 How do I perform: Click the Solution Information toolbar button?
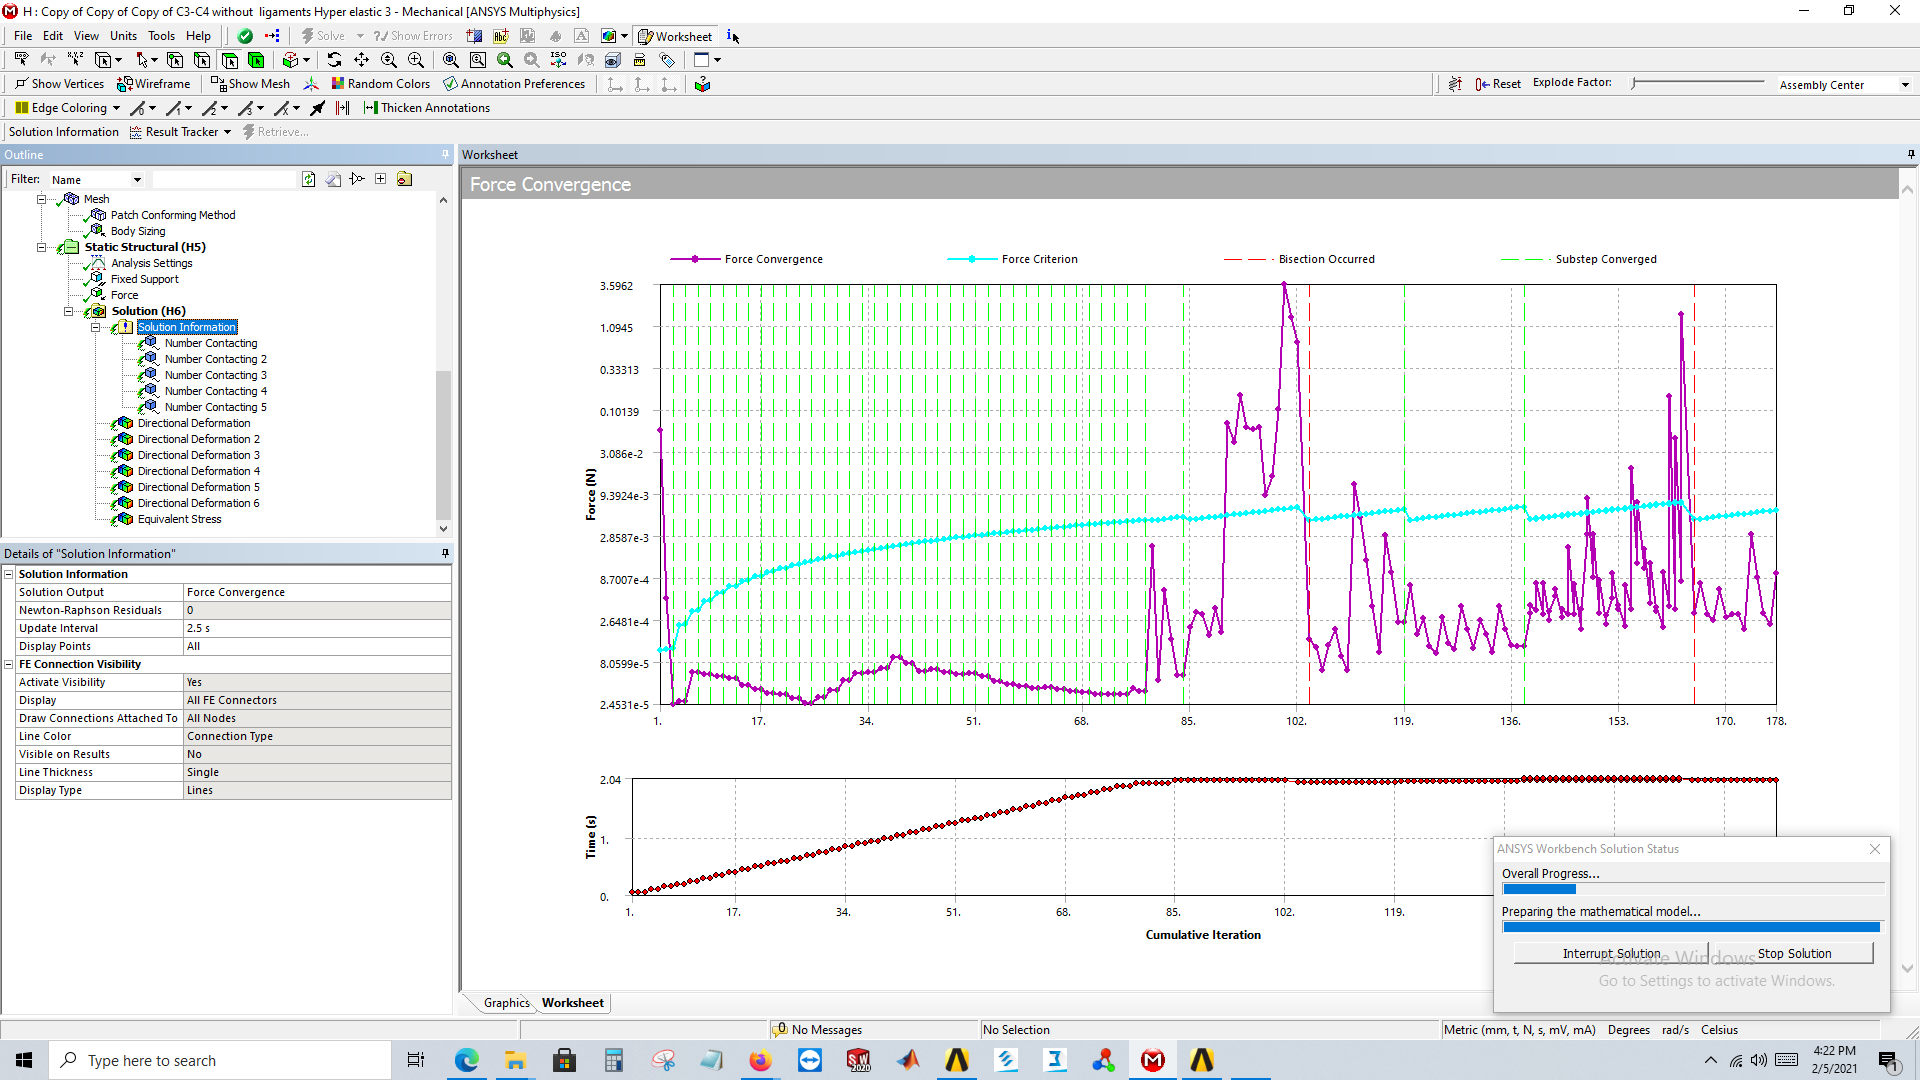[63, 132]
